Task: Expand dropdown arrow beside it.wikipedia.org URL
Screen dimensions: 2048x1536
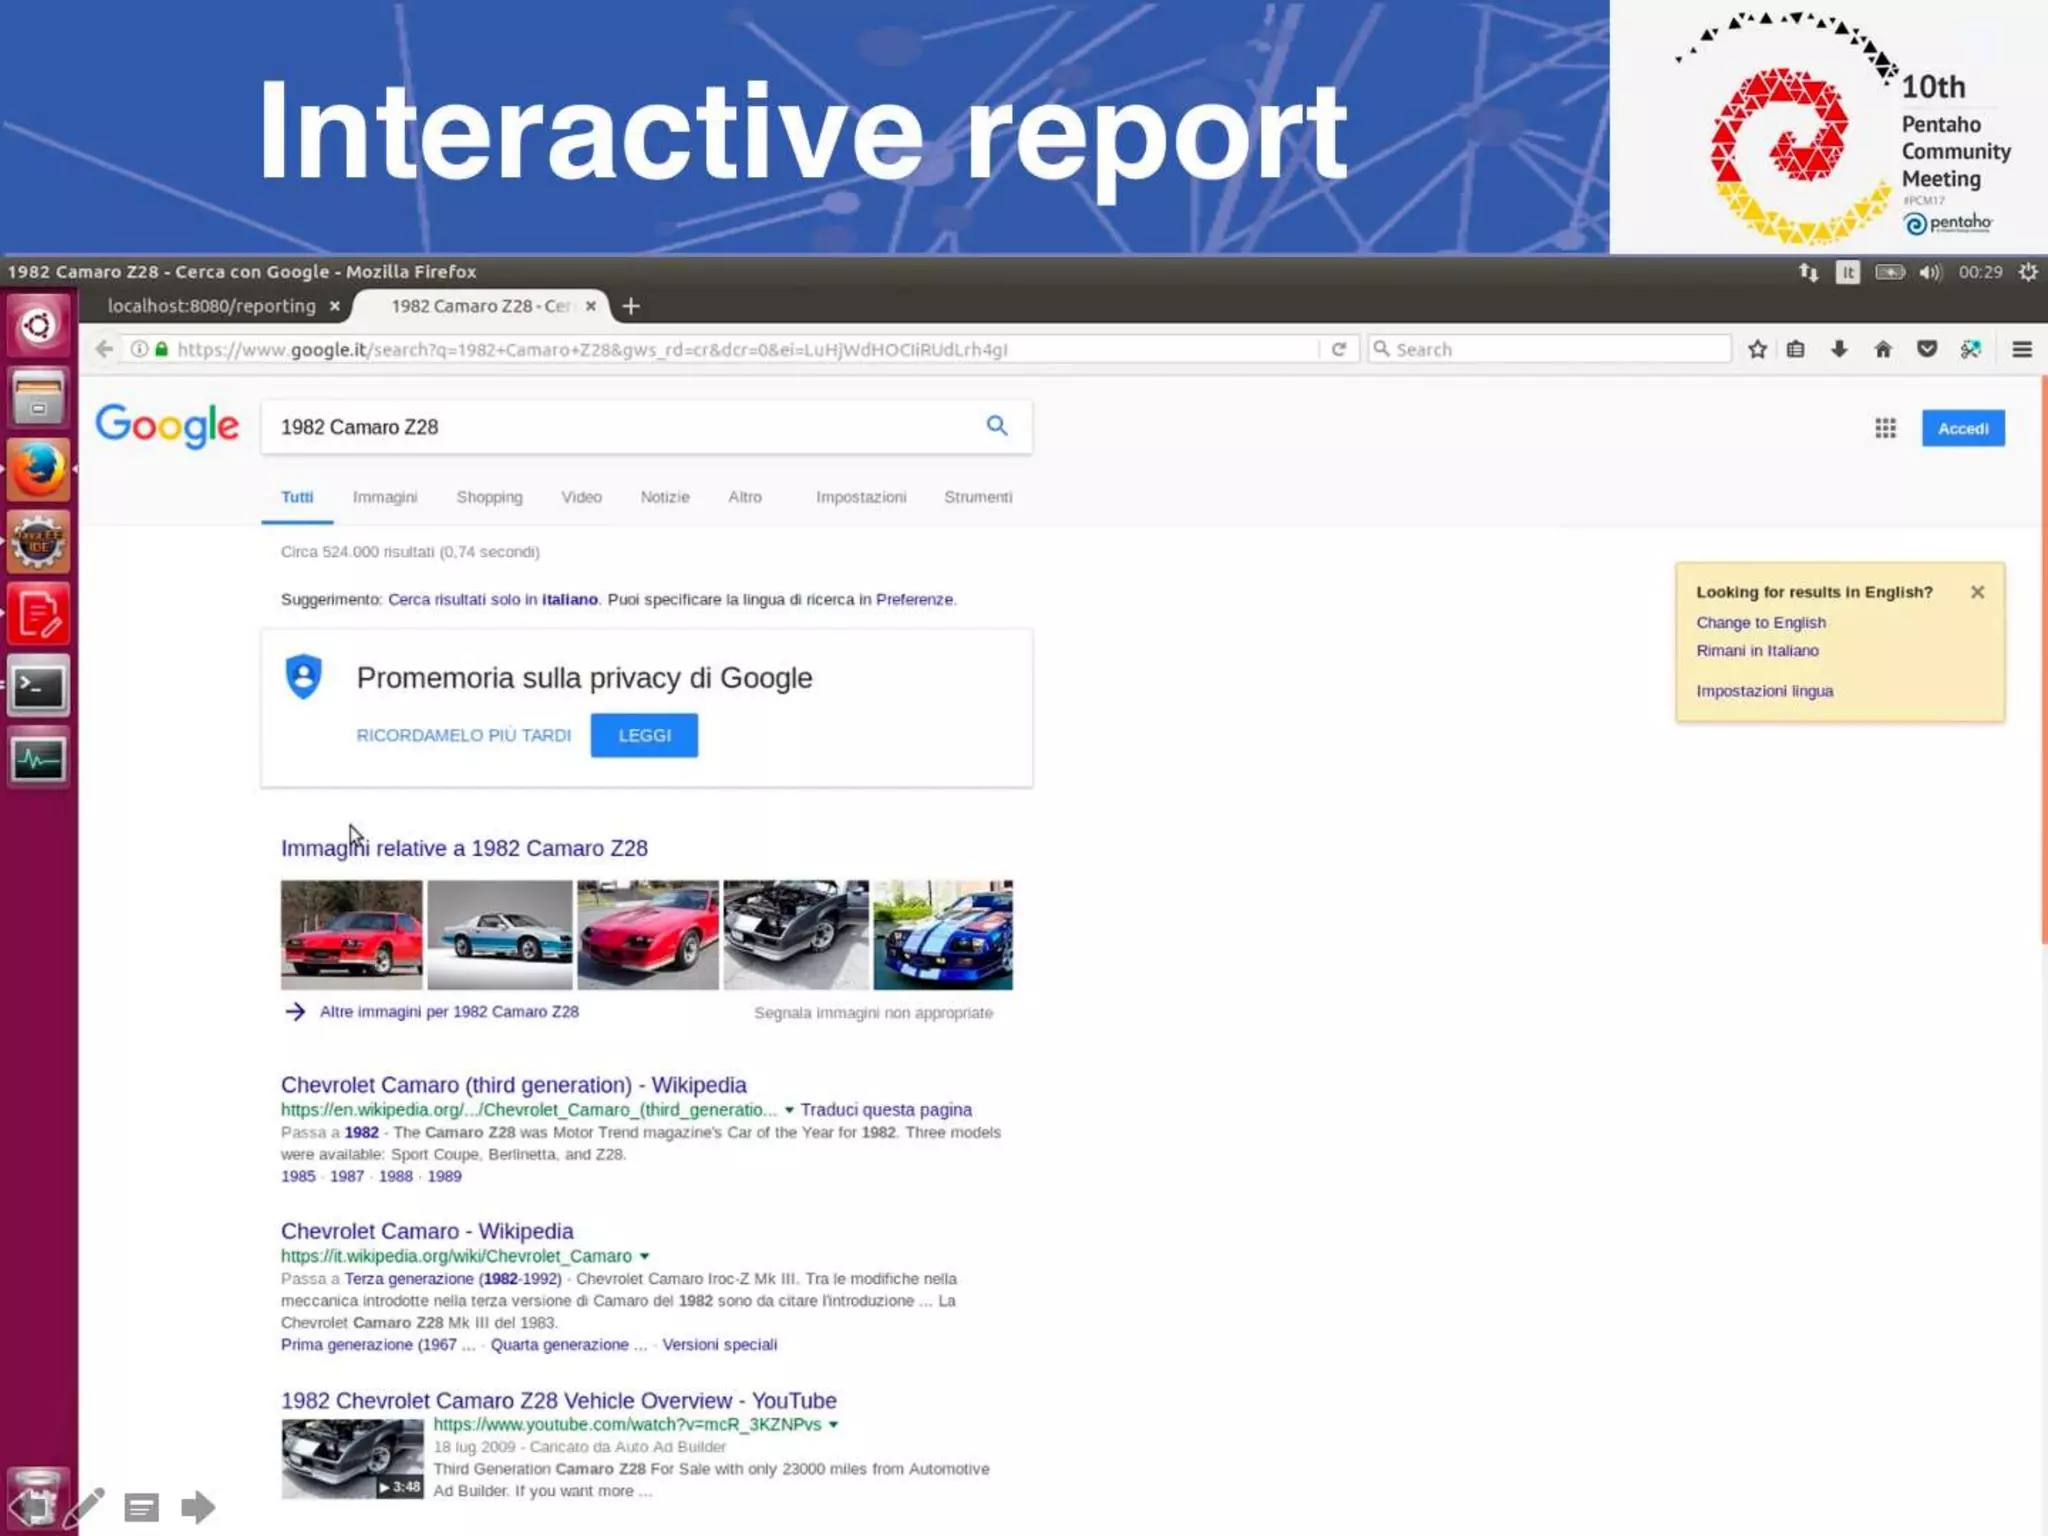Action: (x=644, y=1256)
